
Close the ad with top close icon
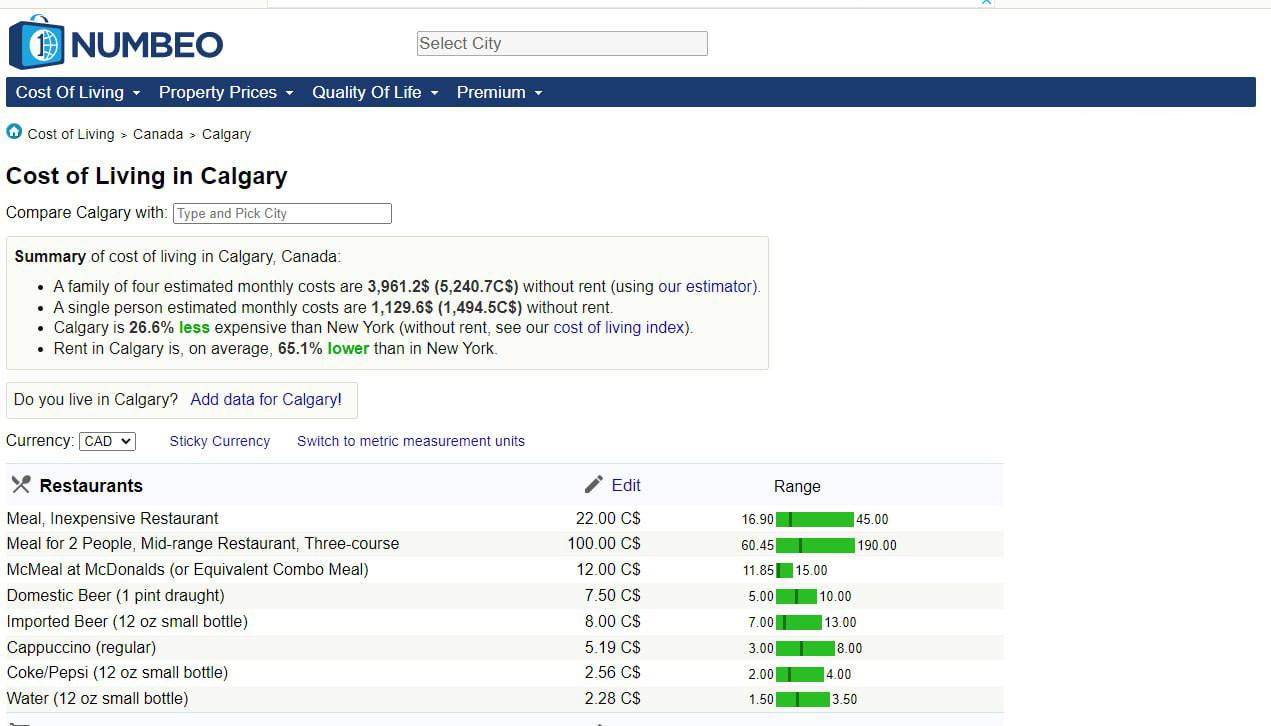986,3
